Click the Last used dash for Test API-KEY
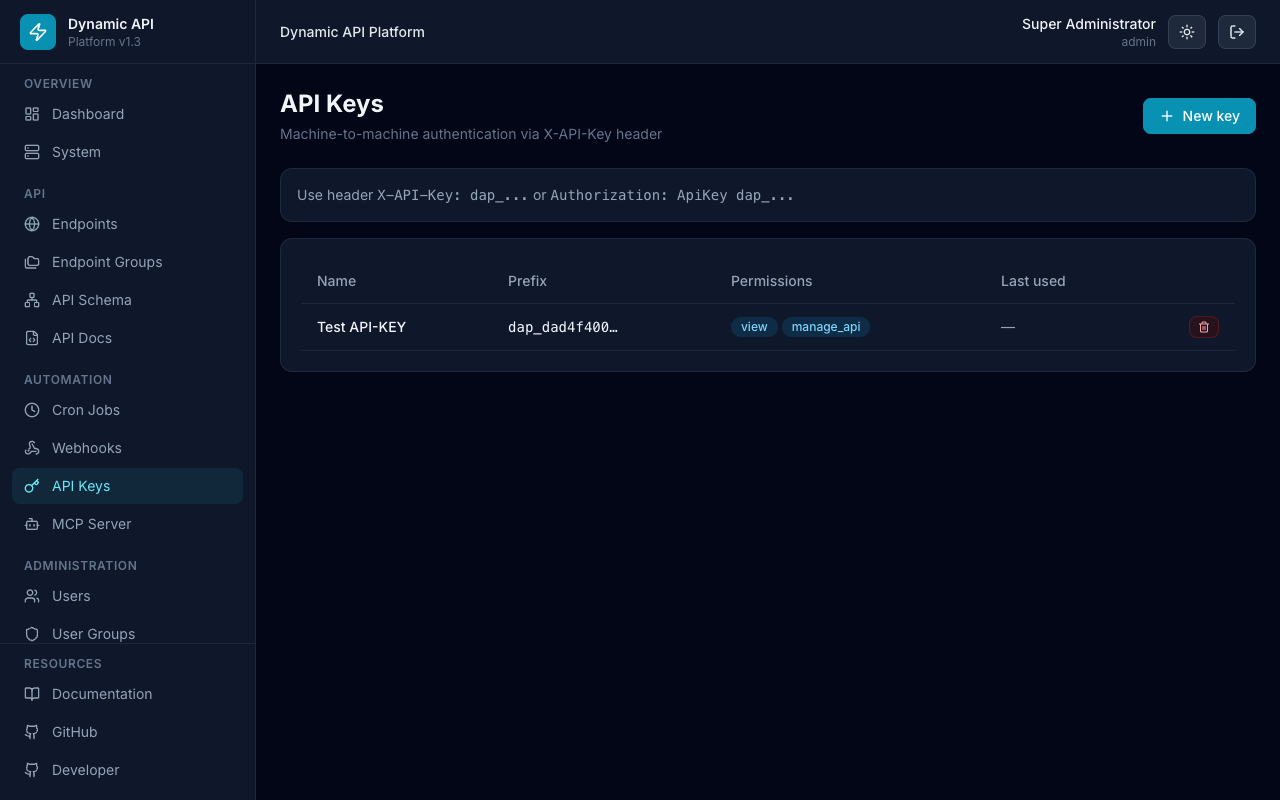This screenshot has width=1280, height=800. [x=1008, y=327]
